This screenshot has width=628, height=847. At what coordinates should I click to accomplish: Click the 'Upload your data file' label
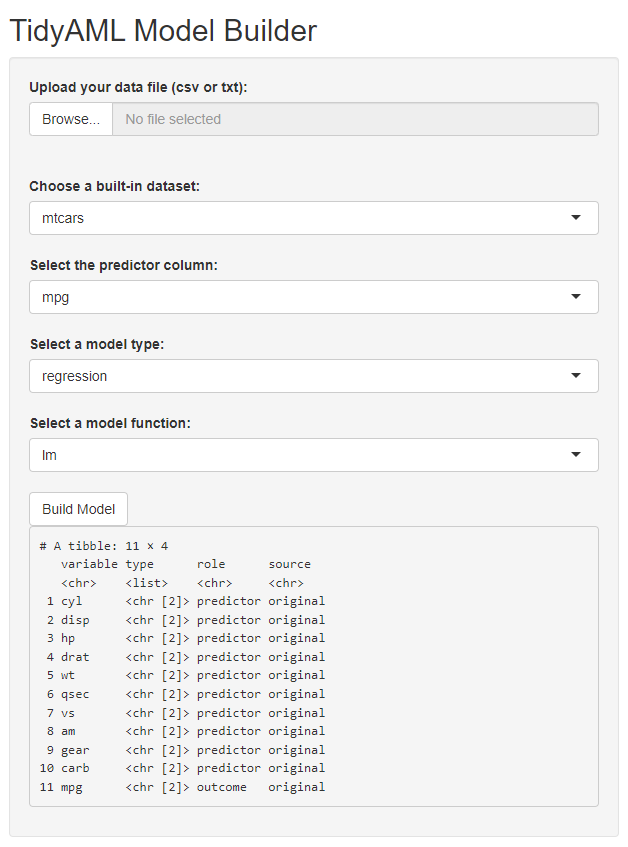point(138,87)
